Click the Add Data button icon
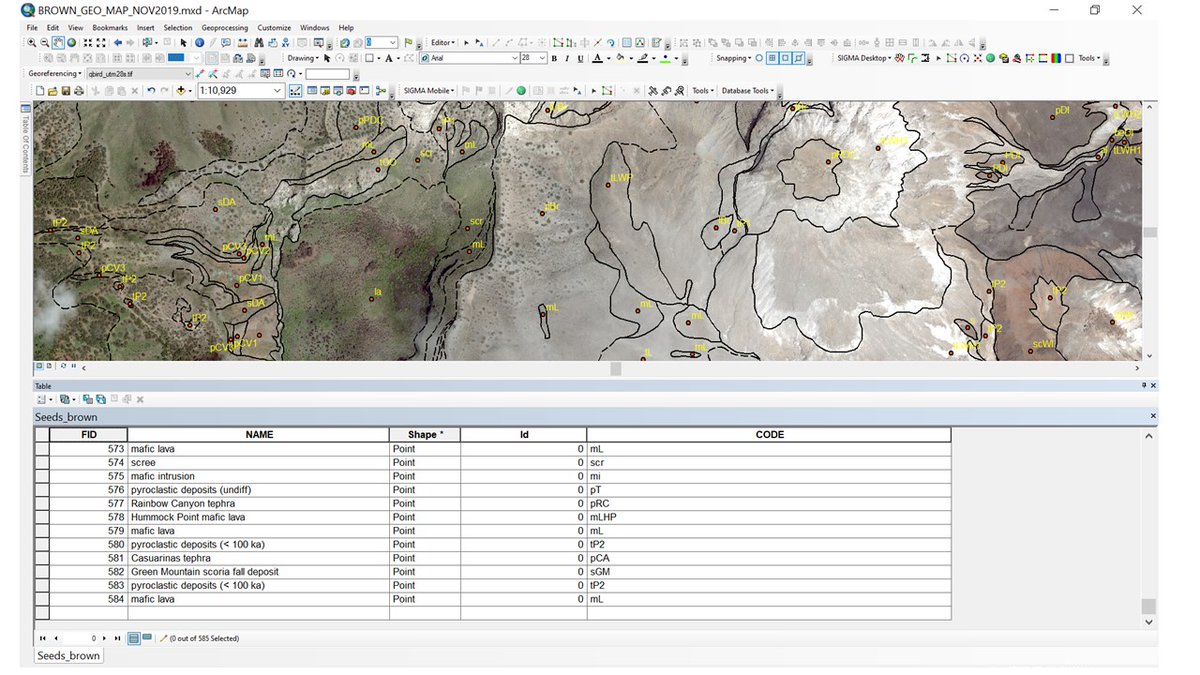 [181, 90]
